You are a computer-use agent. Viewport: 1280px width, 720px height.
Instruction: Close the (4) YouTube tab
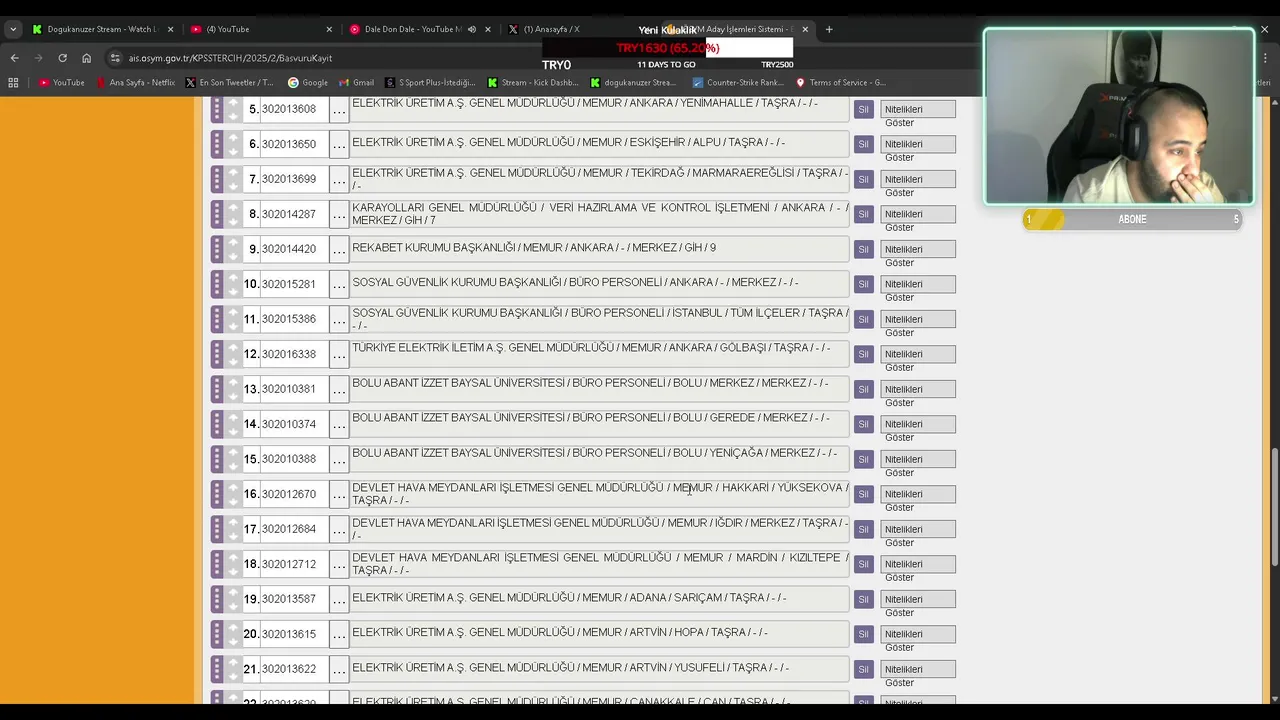pyautogui.click(x=329, y=29)
